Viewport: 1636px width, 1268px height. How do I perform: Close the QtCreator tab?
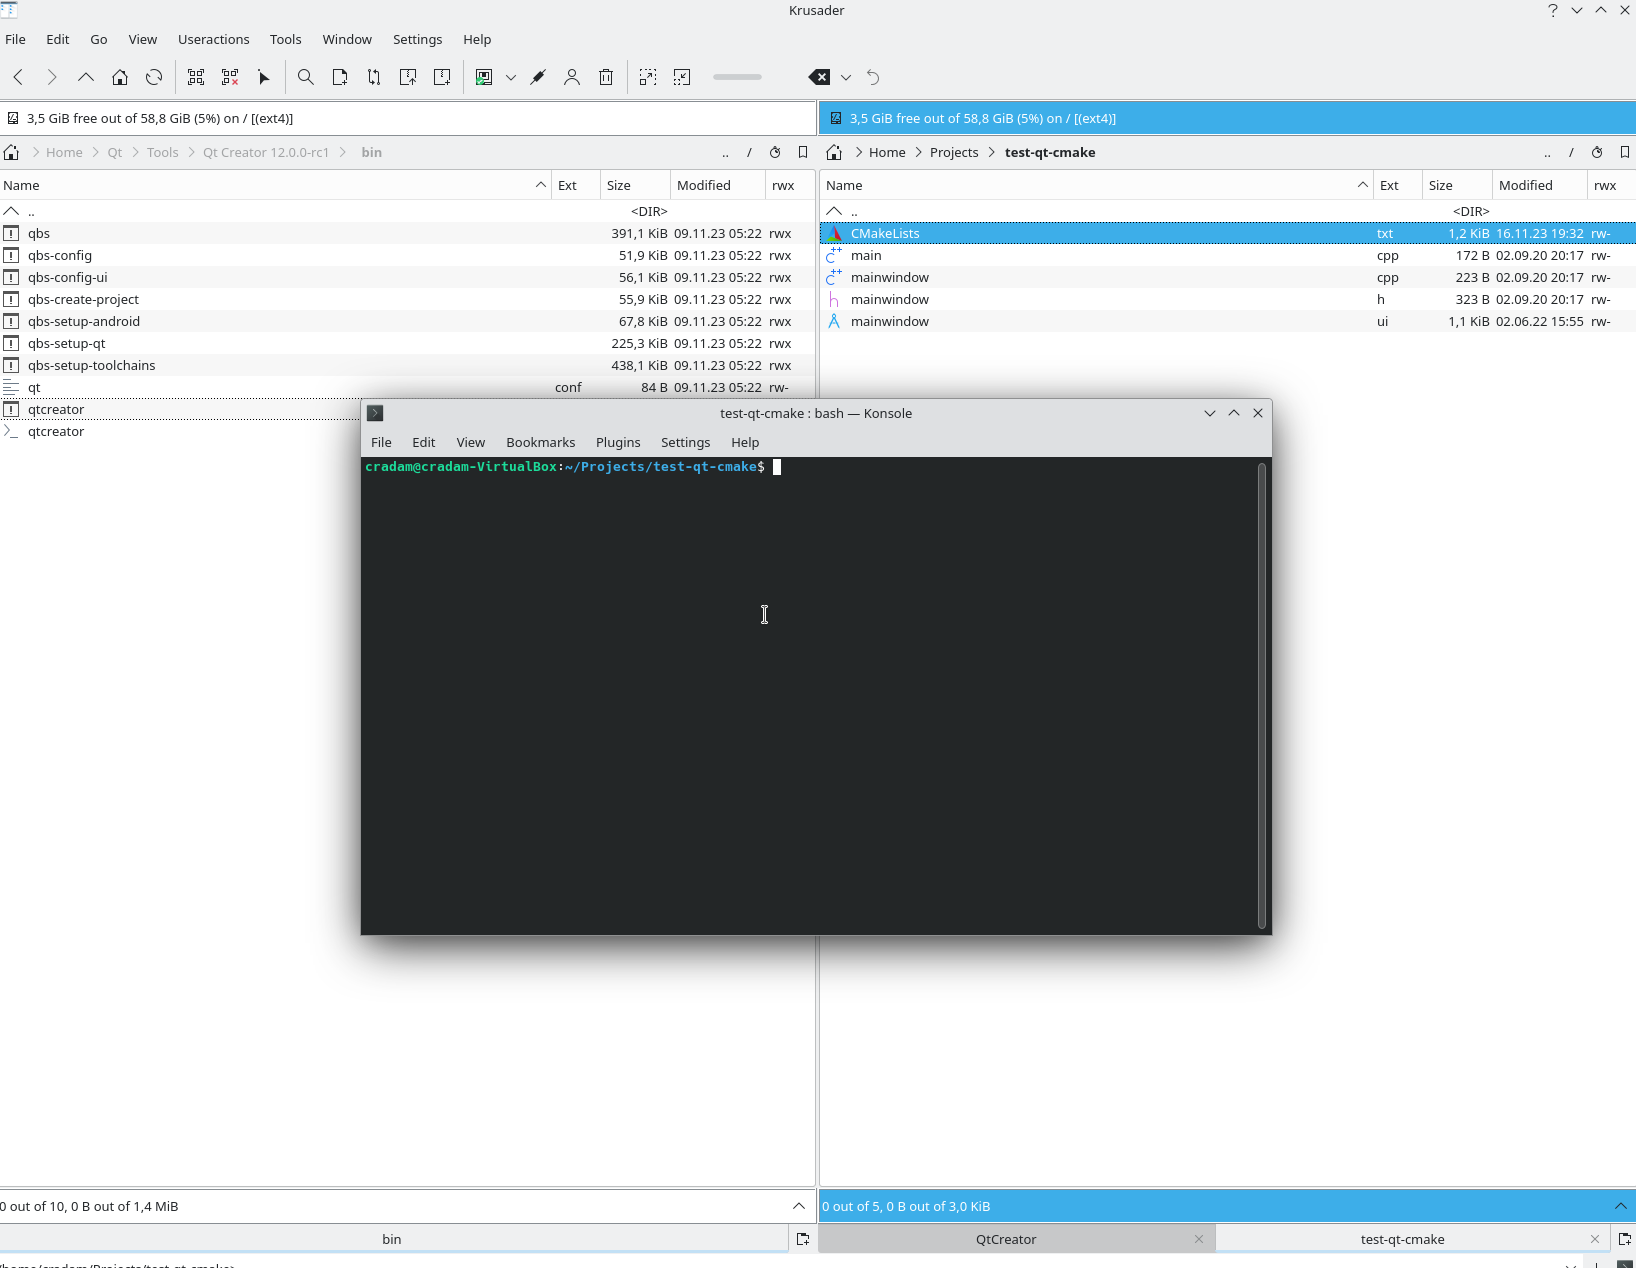(1199, 1239)
